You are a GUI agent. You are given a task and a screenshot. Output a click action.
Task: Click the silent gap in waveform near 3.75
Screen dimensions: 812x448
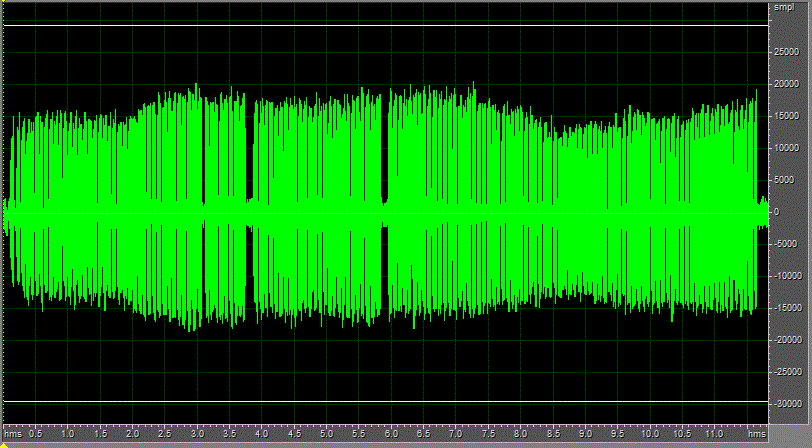(x=250, y=213)
